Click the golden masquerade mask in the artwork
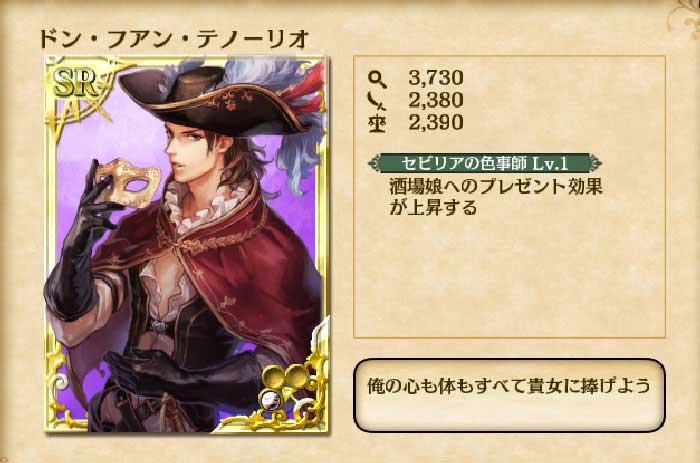This screenshot has width=700, height=463. click(x=129, y=183)
